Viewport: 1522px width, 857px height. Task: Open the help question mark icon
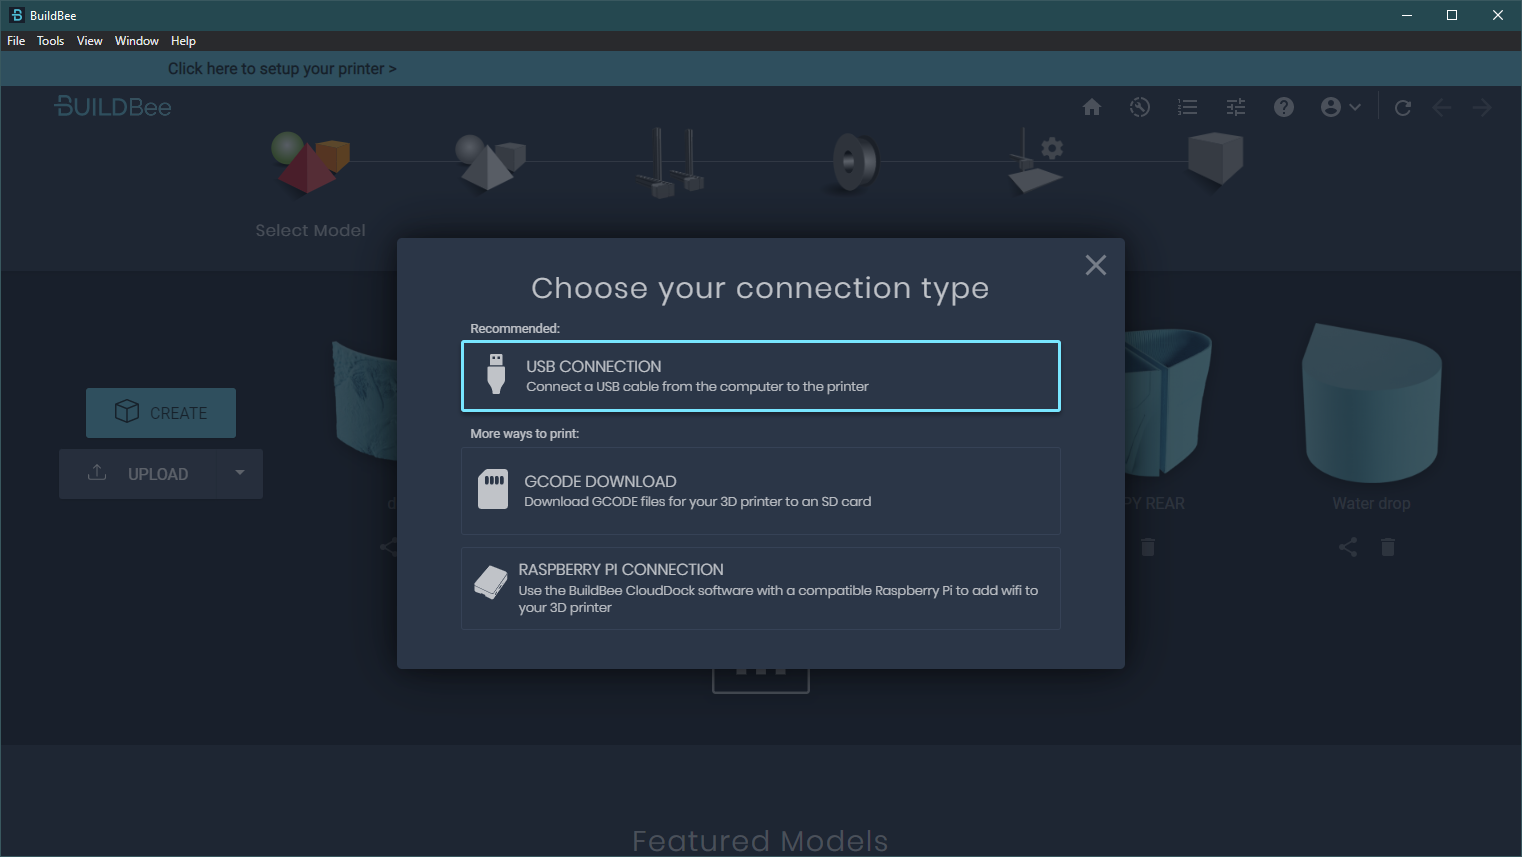click(1284, 107)
